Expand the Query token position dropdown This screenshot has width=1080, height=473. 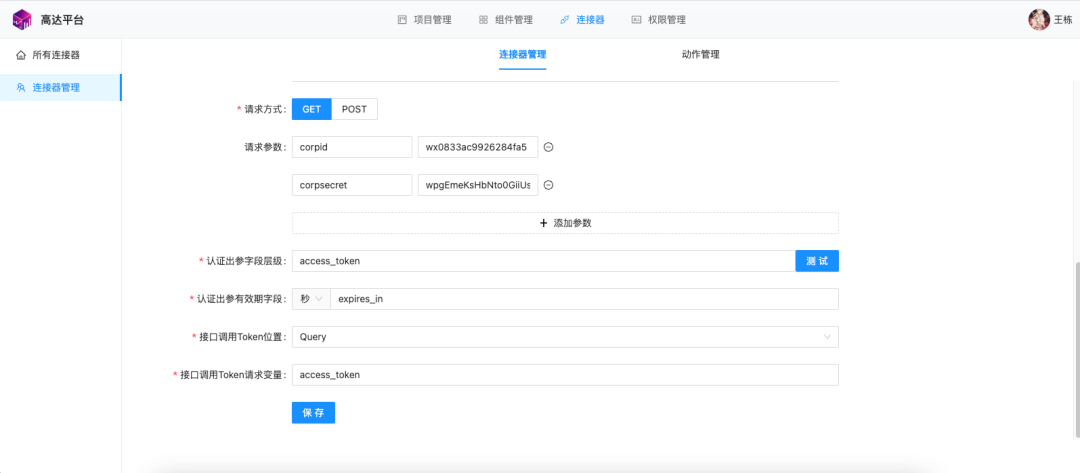coord(565,337)
